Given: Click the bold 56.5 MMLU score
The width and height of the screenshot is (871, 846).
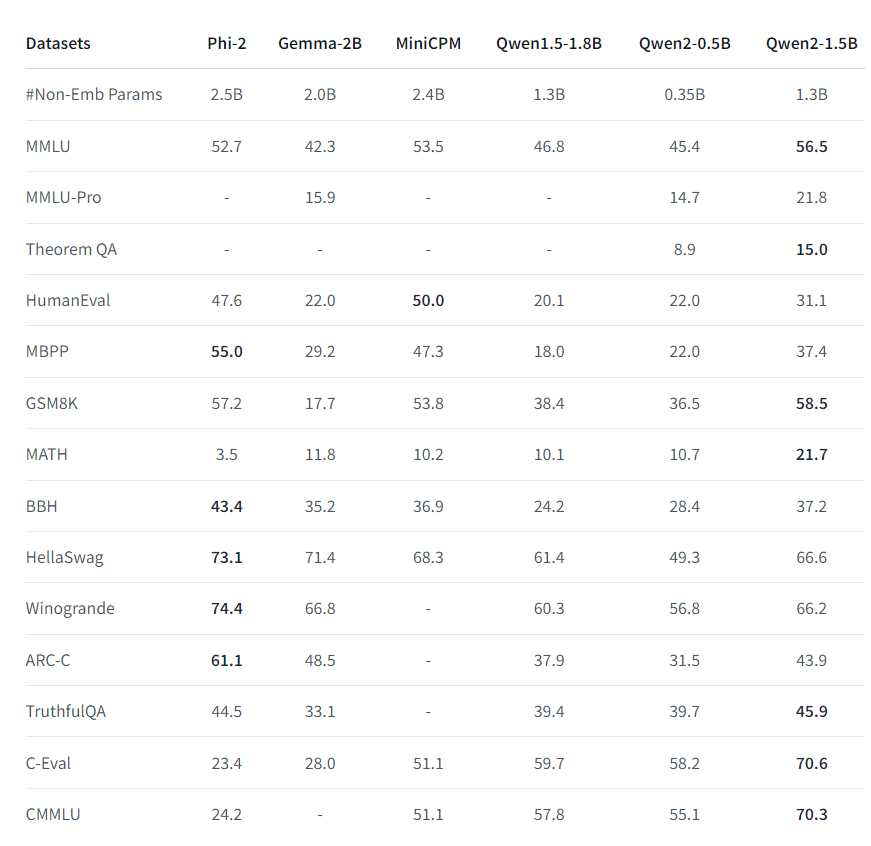Looking at the screenshot, I should (811, 146).
